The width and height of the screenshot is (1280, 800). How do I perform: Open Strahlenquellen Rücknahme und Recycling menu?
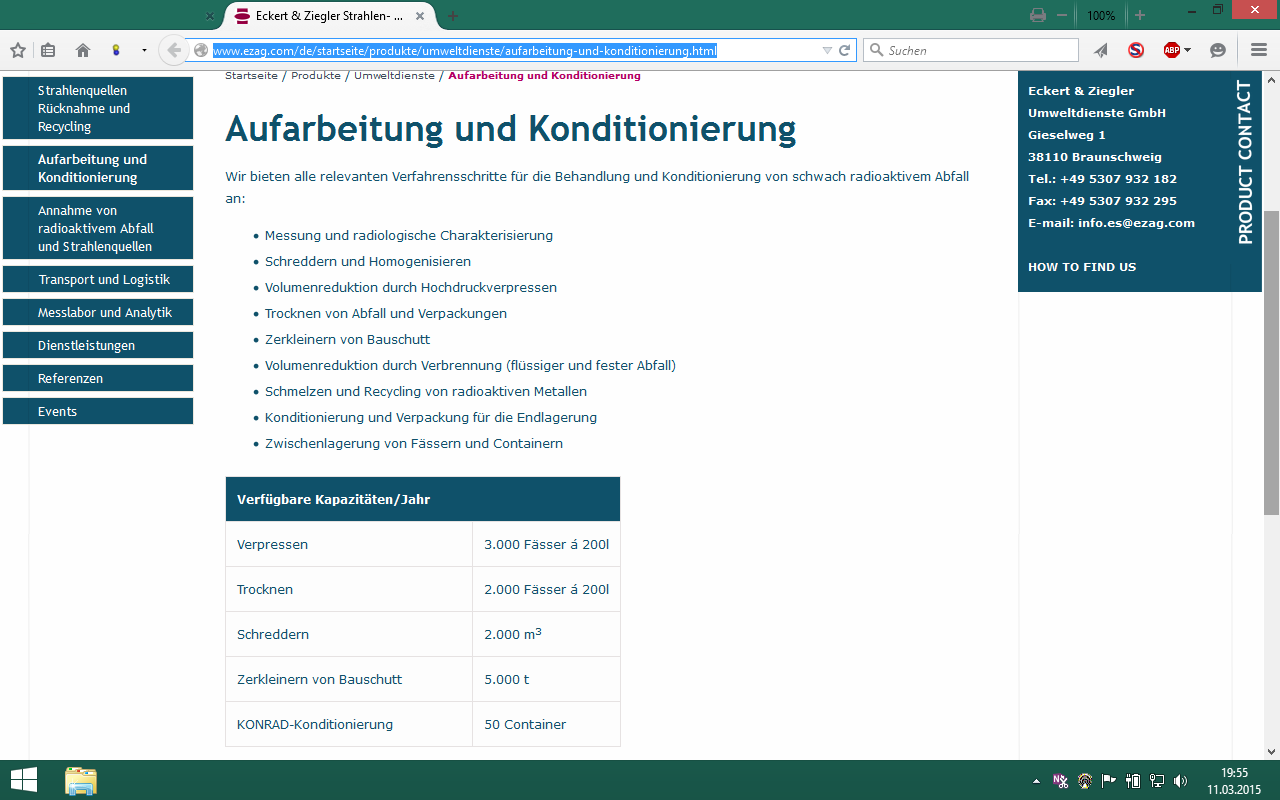pos(98,108)
